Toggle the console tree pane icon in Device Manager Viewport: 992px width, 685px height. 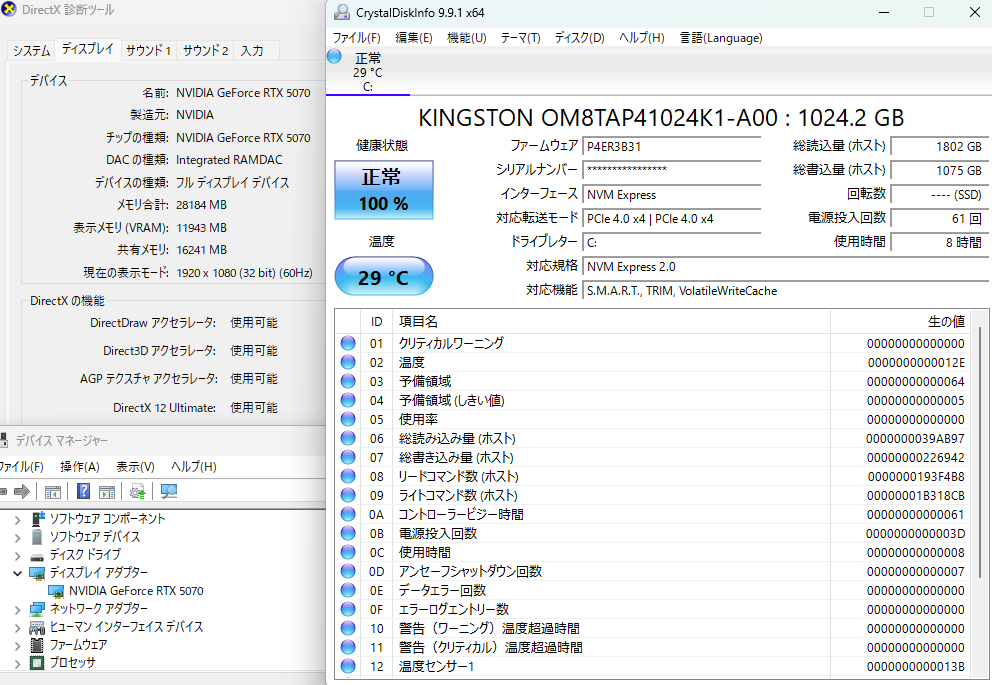coord(53,491)
